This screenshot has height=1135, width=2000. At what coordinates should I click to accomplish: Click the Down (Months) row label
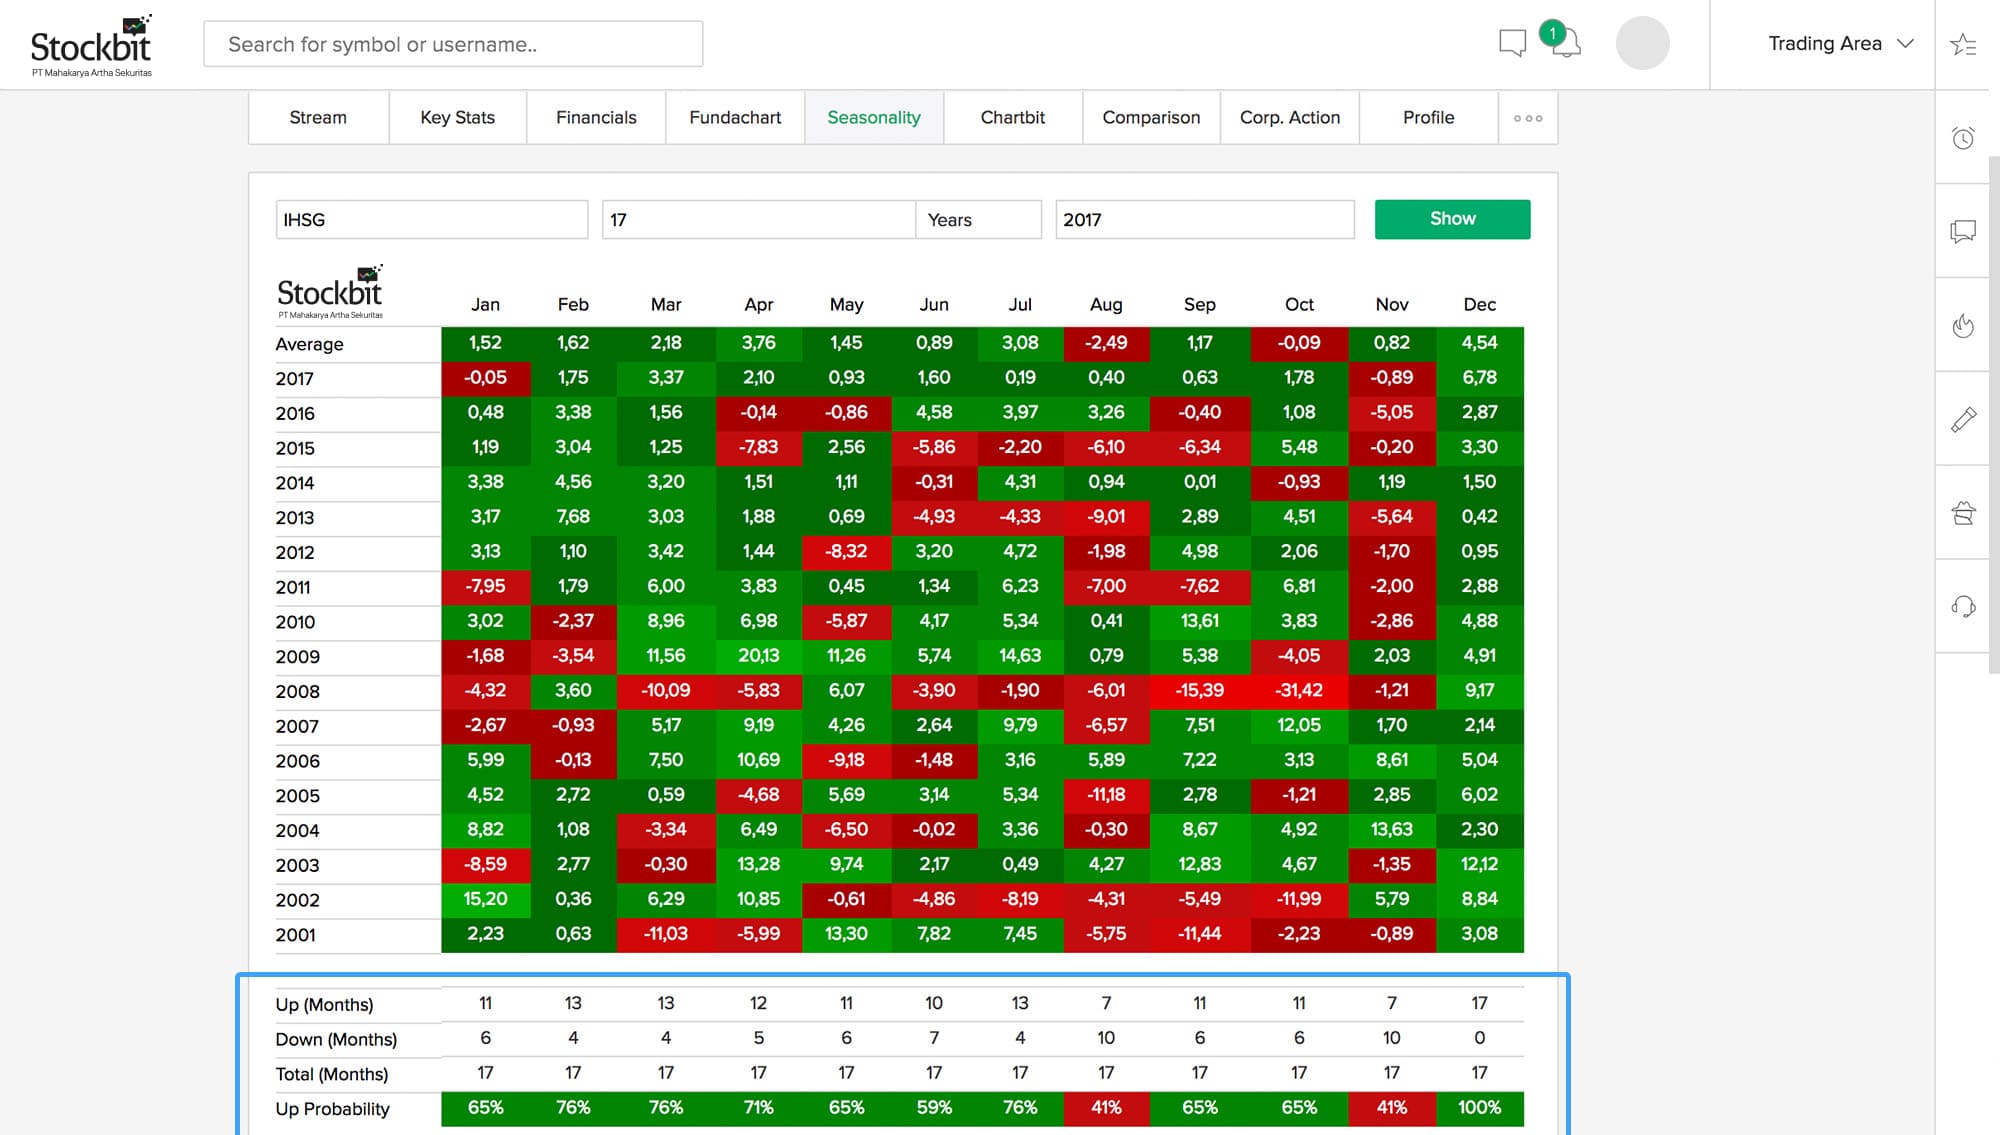[336, 1040]
